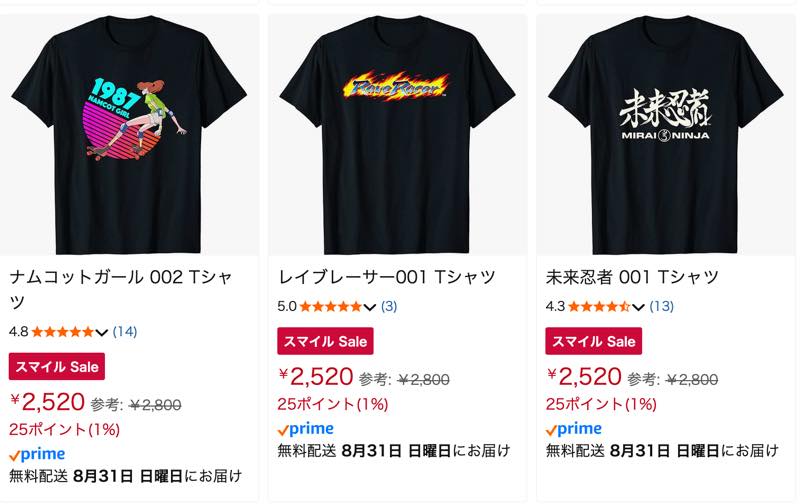Expand the rating chevron beside 4.8 stars
Viewport: 800px width, 504px height.
(x=102, y=333)
